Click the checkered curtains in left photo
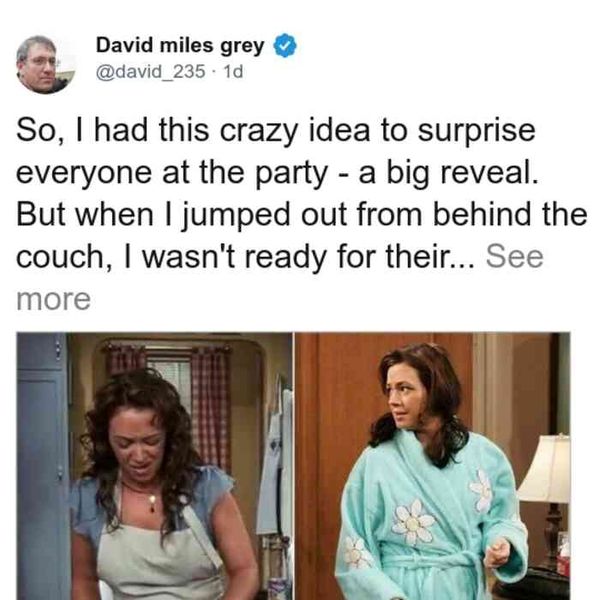The height and width of the screenshot is (600, 600). click(x=209, y=406)
